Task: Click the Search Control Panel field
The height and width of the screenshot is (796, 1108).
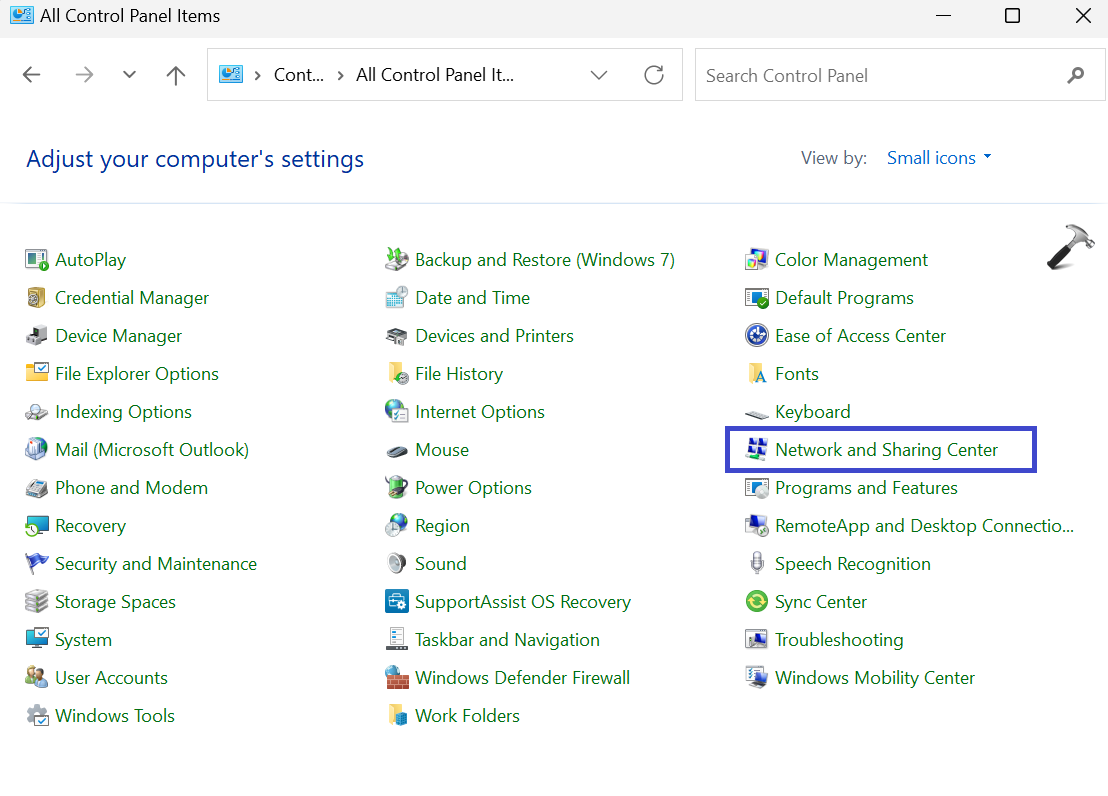Action: click(x=880, y=75)
